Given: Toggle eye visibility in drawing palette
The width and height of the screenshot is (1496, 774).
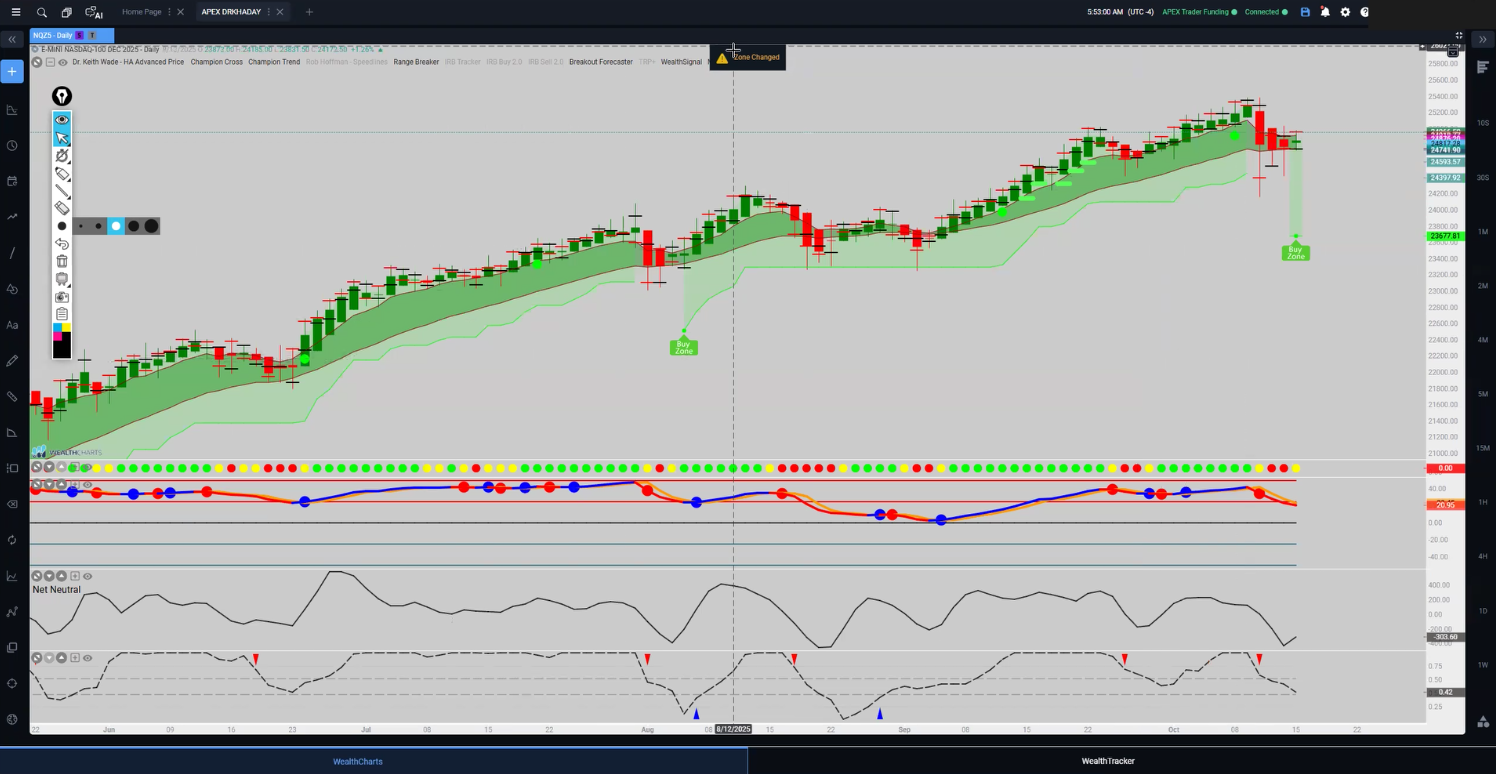Looking at the screenshot, I should pos(62,120).
